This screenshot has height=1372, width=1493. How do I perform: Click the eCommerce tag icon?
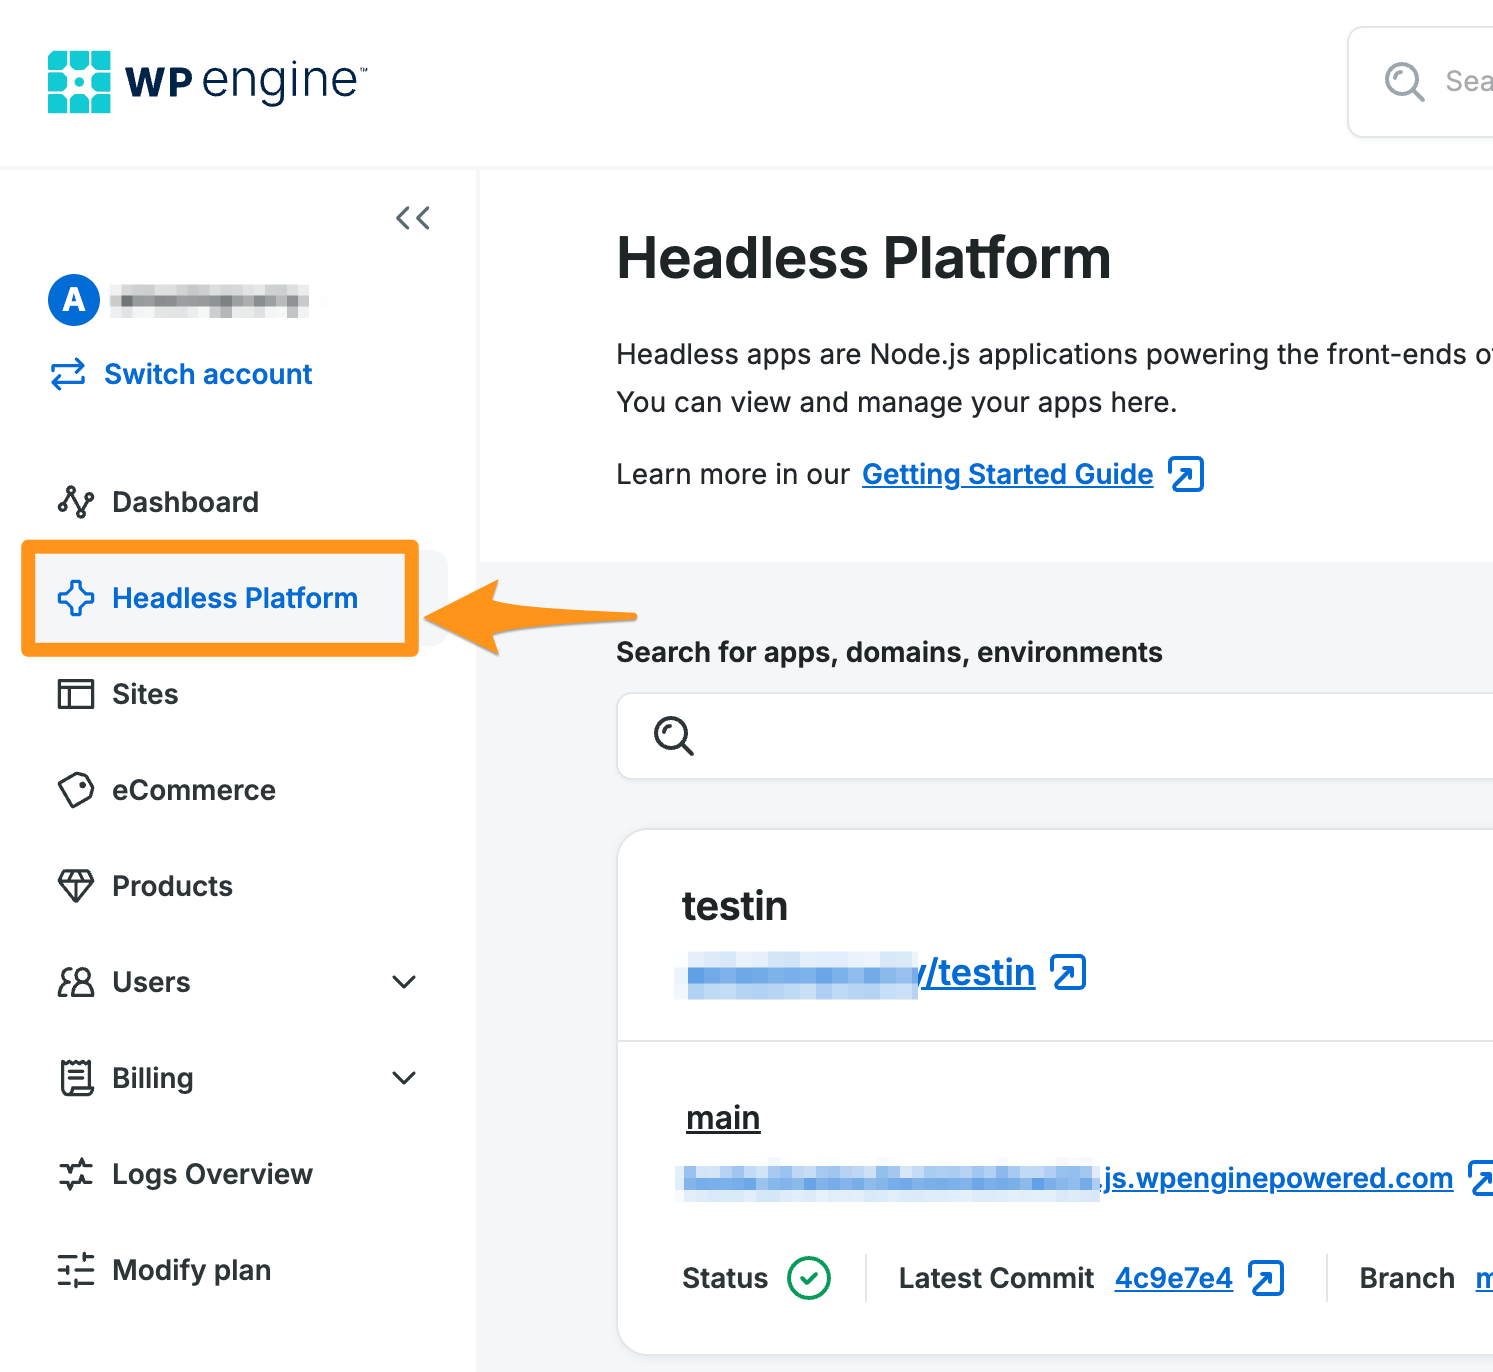[76, 790]
